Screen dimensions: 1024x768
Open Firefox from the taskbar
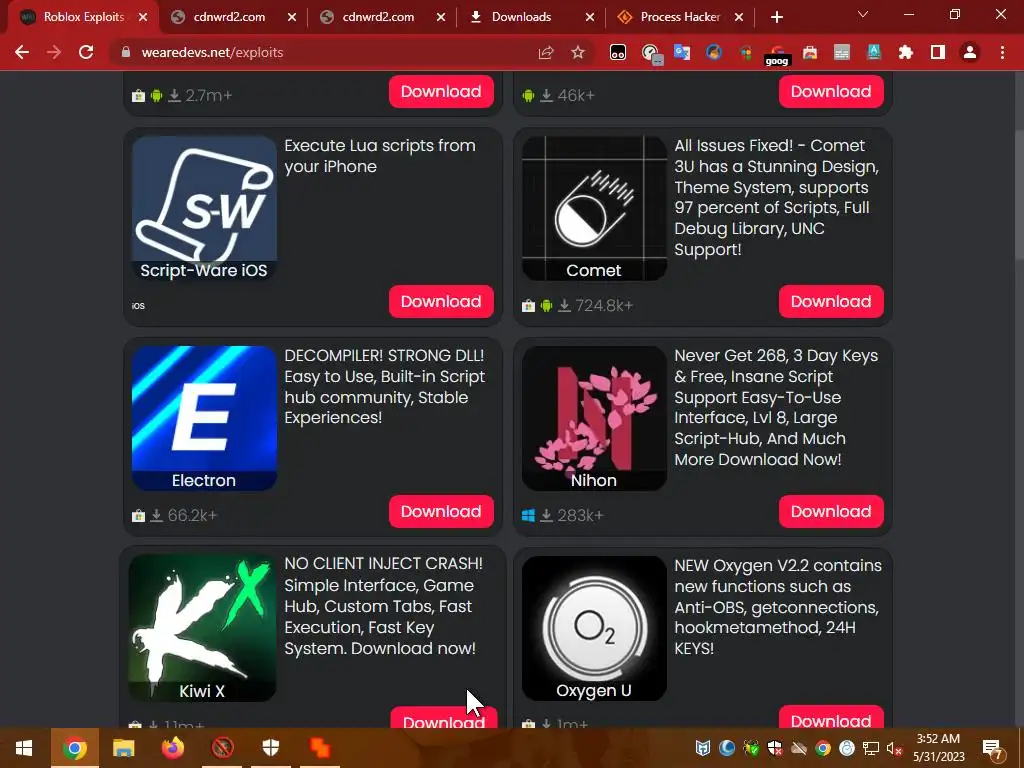pyautogui.click(x=173, y=748)
